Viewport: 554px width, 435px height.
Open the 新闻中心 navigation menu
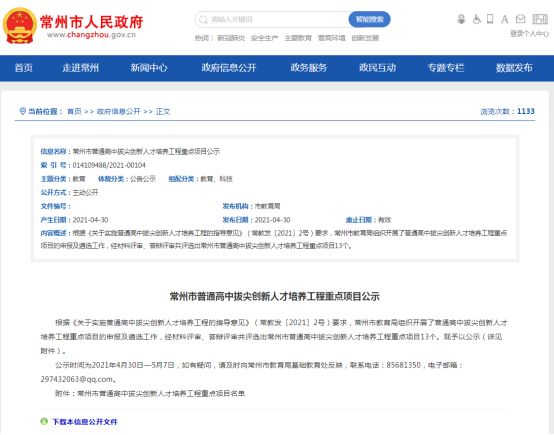tap(149, 68)
